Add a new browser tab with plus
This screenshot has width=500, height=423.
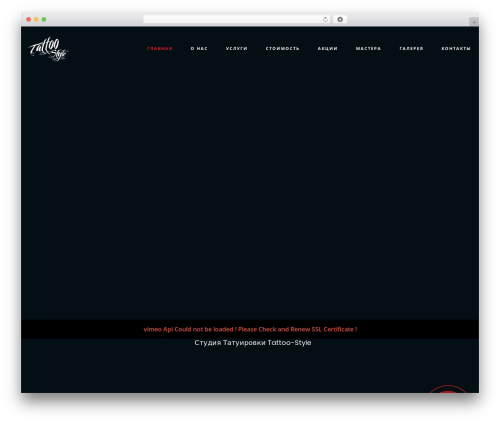click(474, 22)
